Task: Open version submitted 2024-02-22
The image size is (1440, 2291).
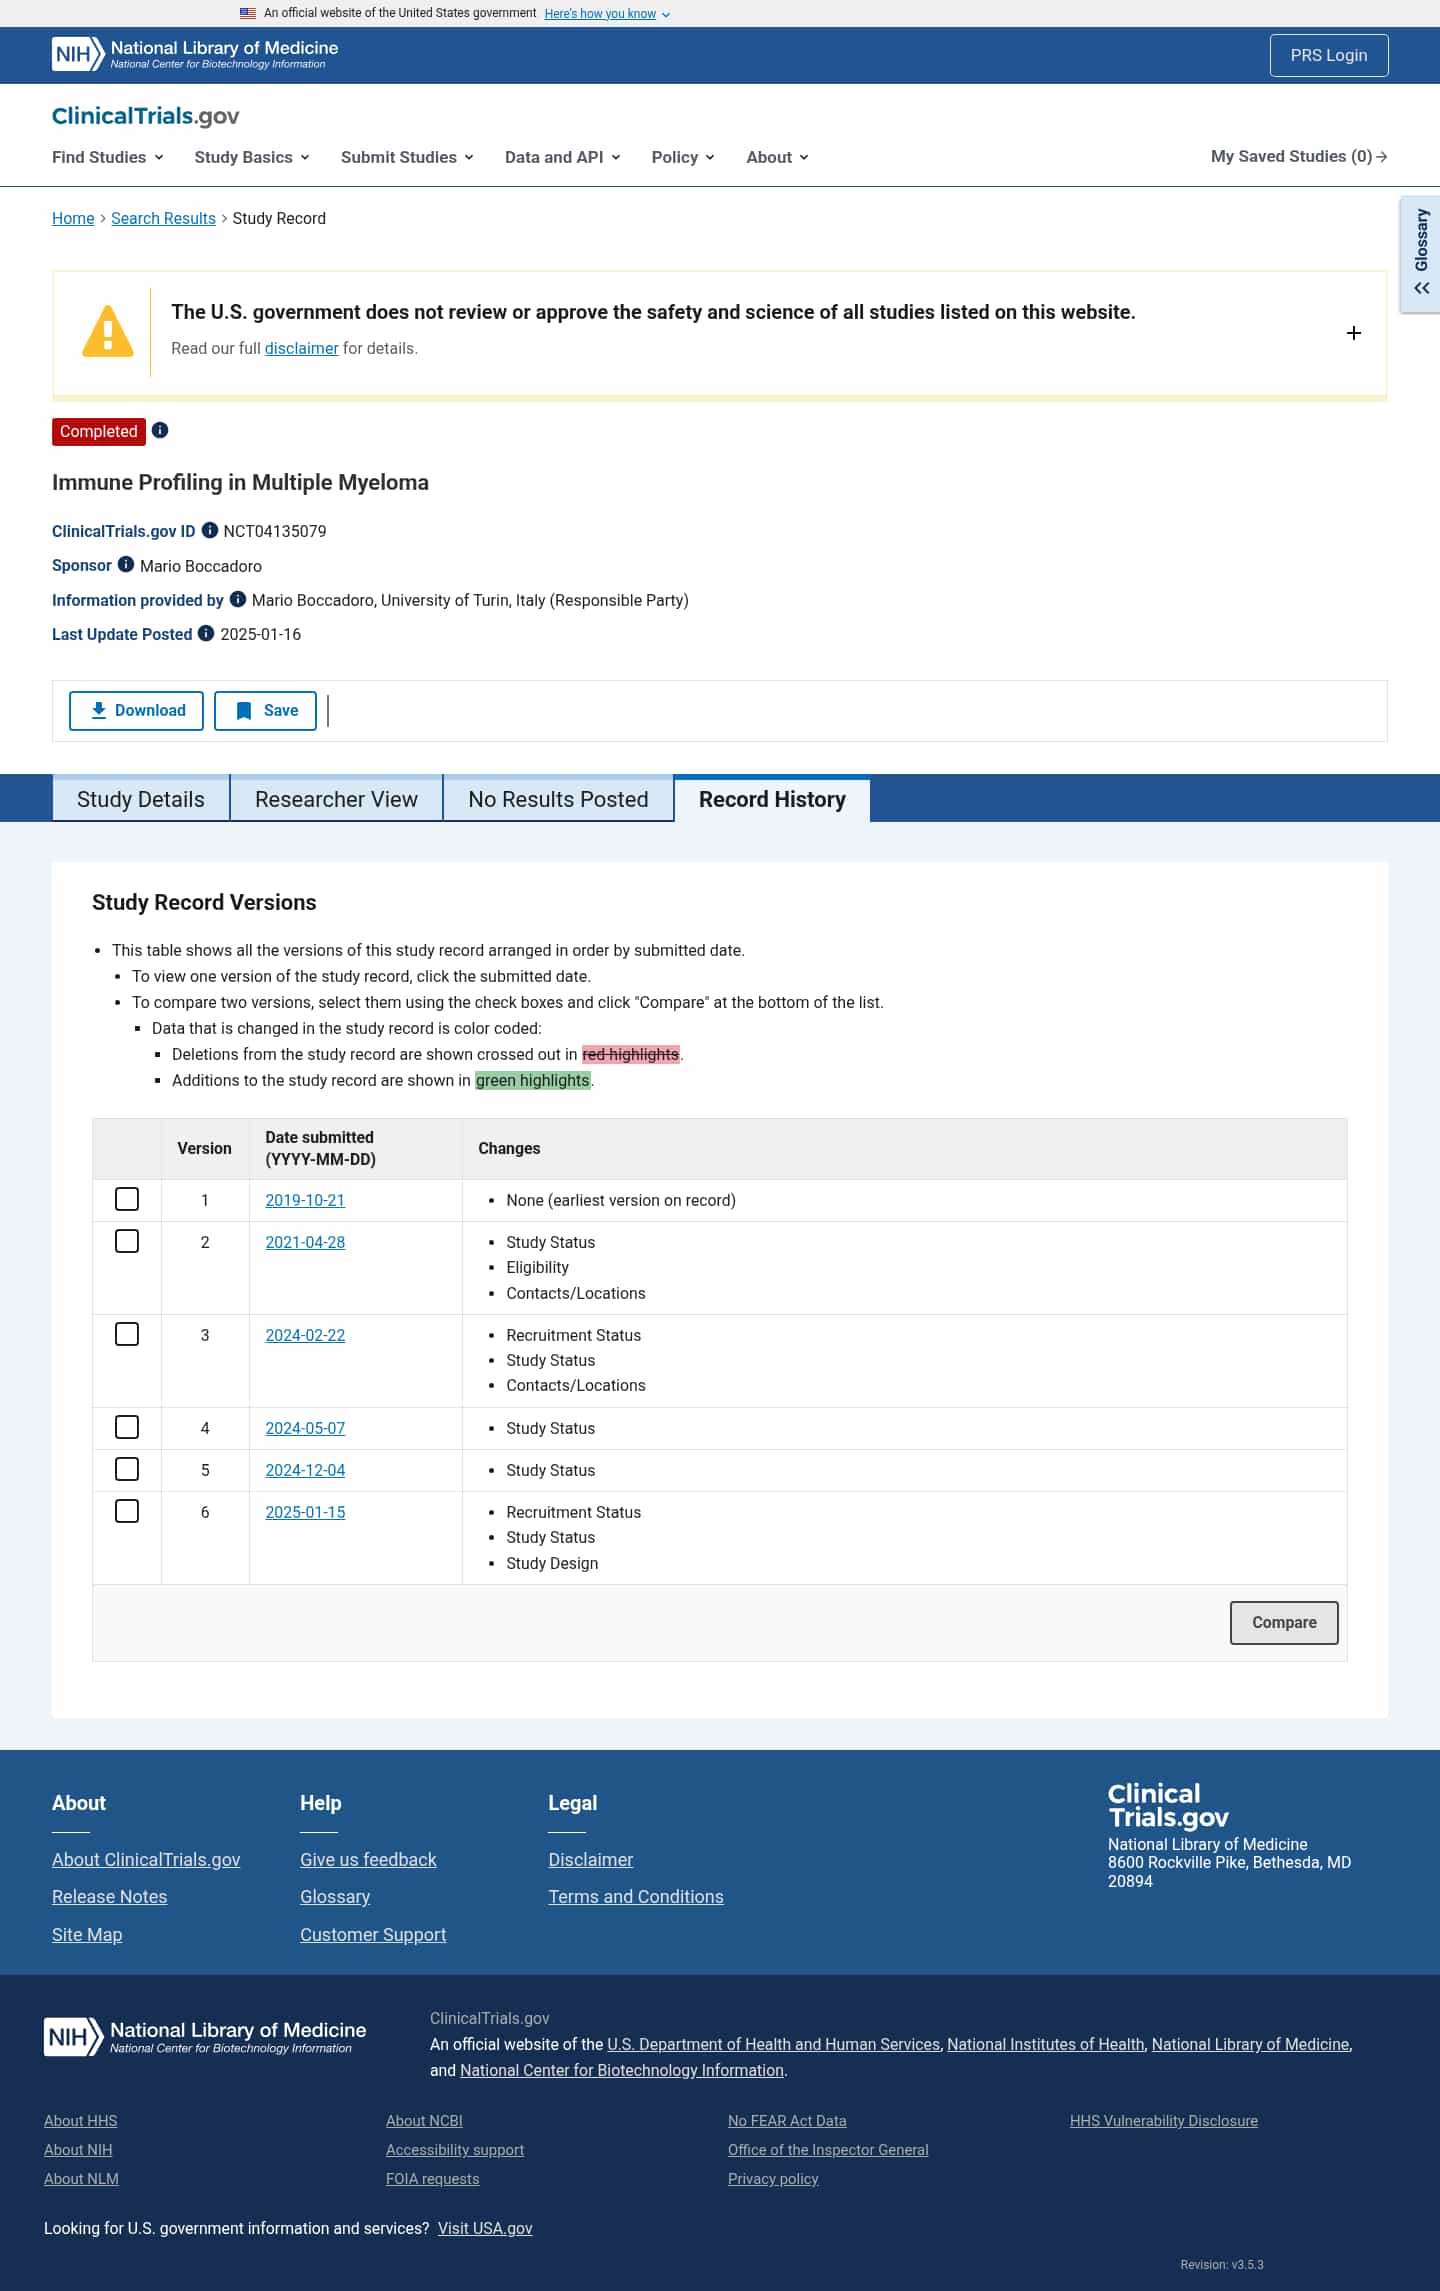Action: tap(305, 1335)
